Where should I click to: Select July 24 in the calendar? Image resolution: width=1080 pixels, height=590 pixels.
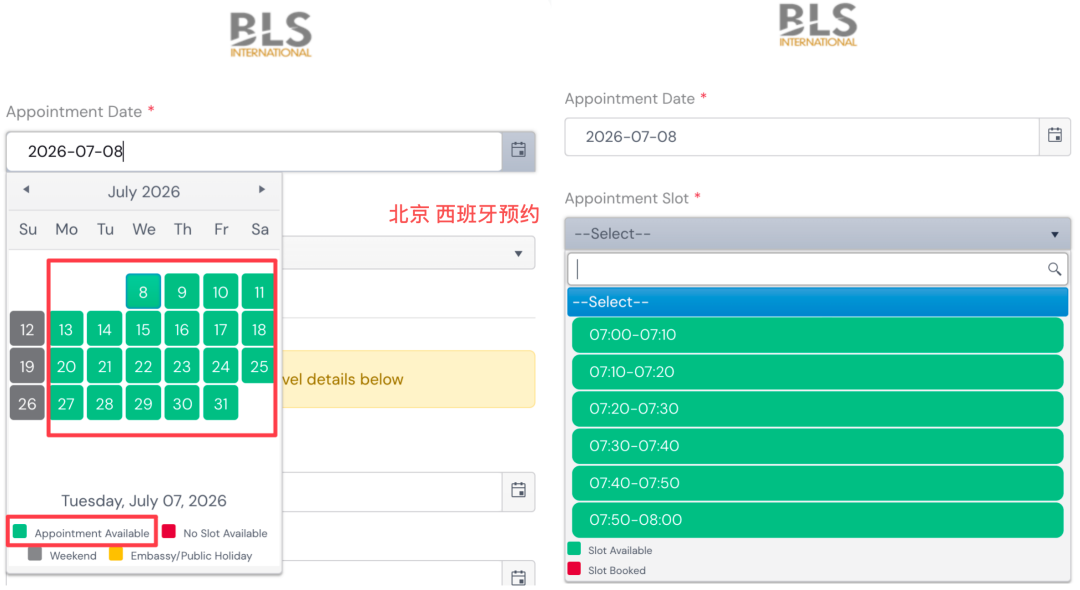220,366
